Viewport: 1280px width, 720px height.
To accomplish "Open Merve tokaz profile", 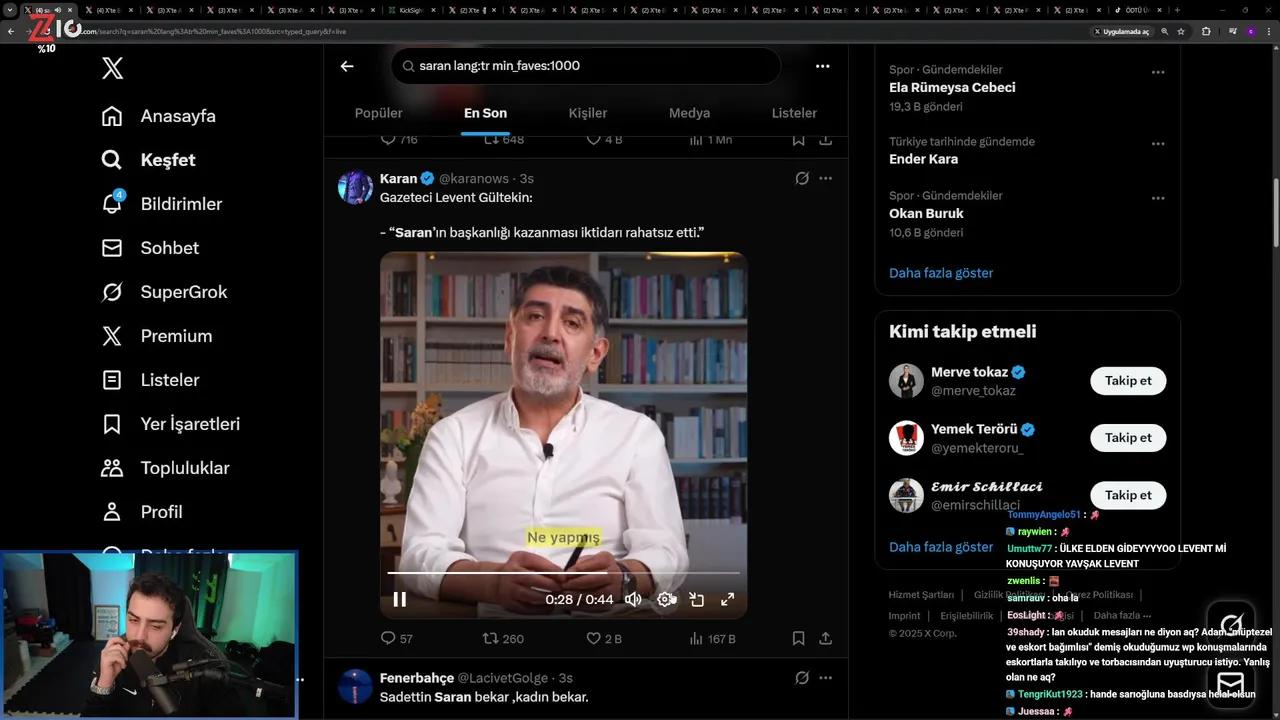I will (x=969, y=372).
